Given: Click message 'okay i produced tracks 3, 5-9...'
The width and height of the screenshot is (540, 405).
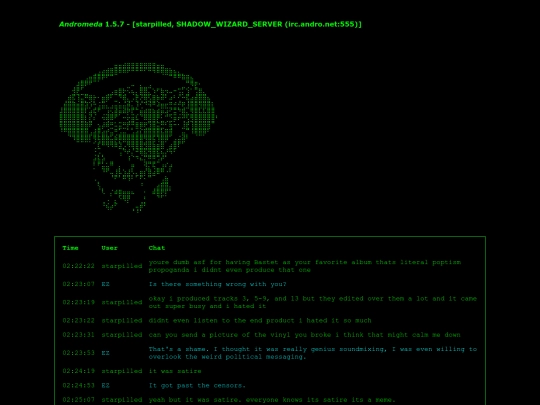Looking at the screenshot, I should [x=313, y=302].
